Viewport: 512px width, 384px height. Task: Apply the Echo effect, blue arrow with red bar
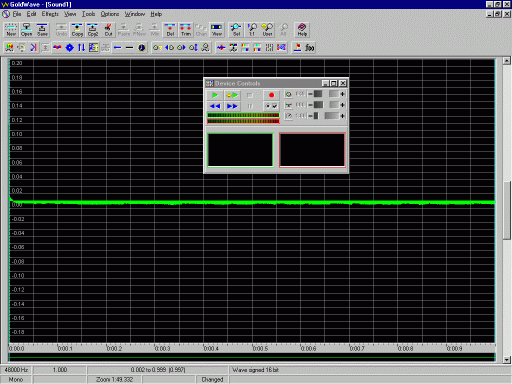tap(33, 48)
